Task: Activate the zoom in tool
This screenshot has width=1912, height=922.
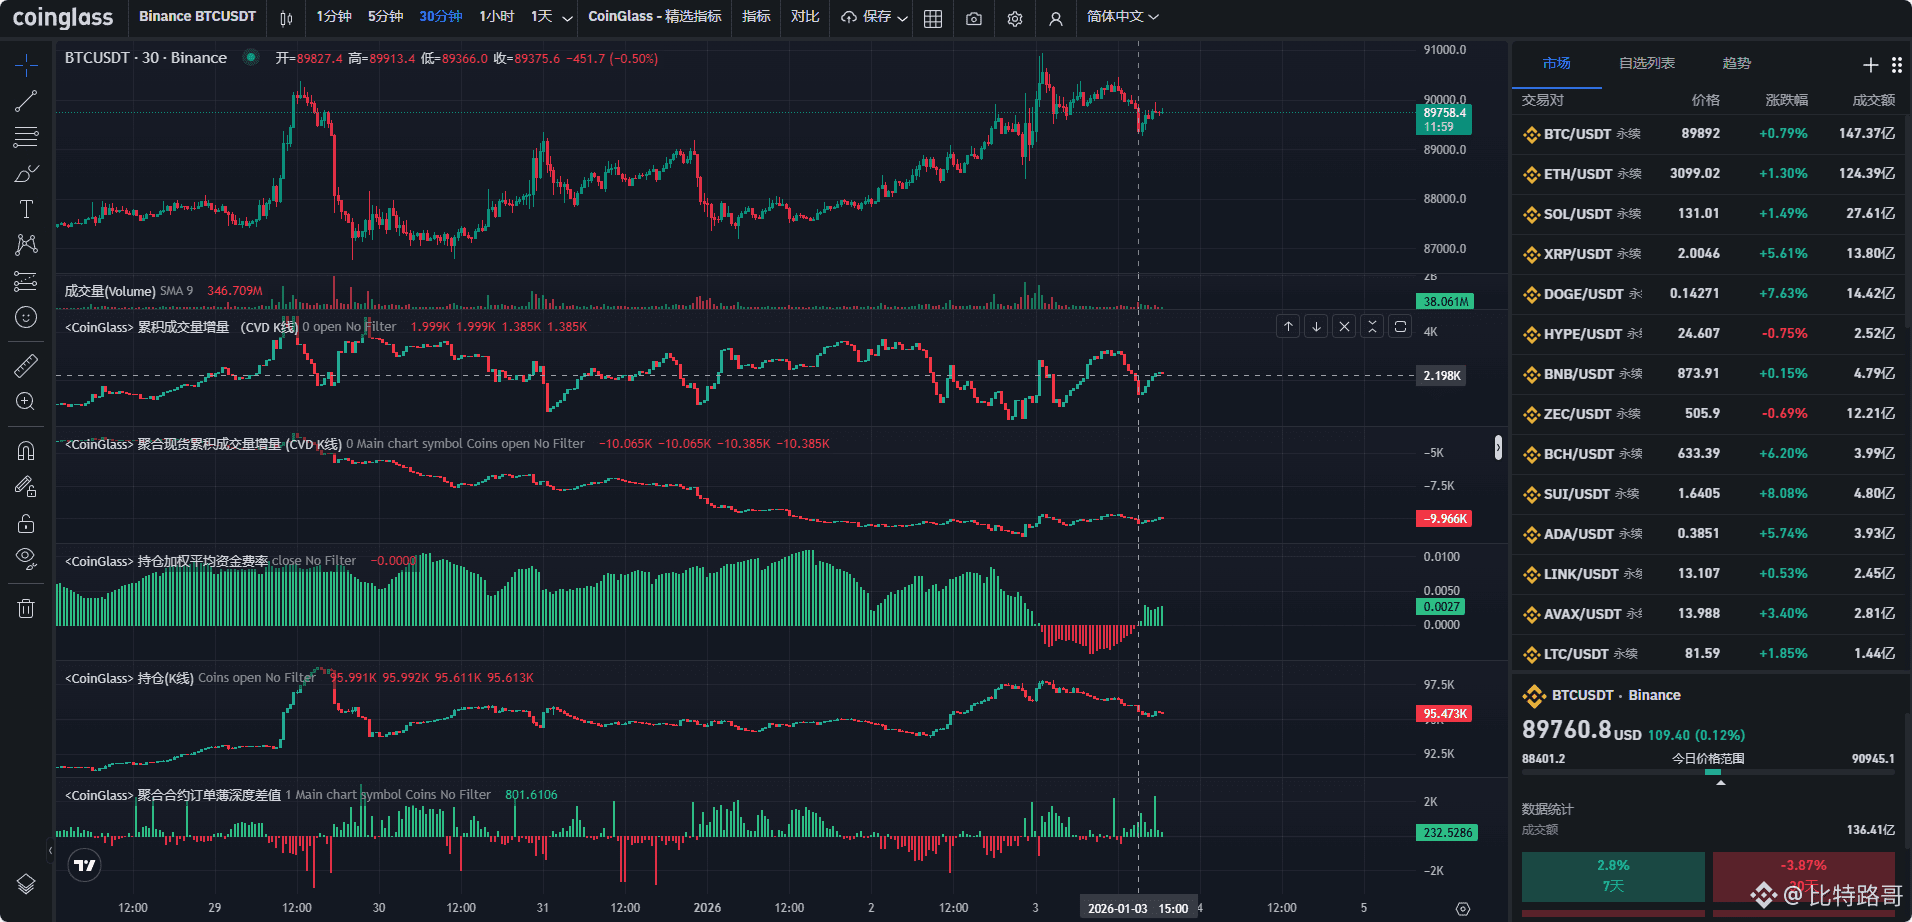Action: coord(26,402)
